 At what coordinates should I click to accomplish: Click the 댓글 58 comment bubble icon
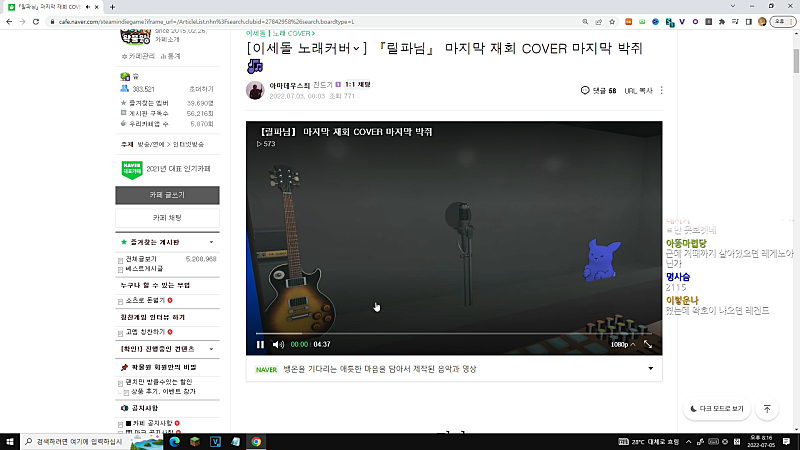click(585, 90)
